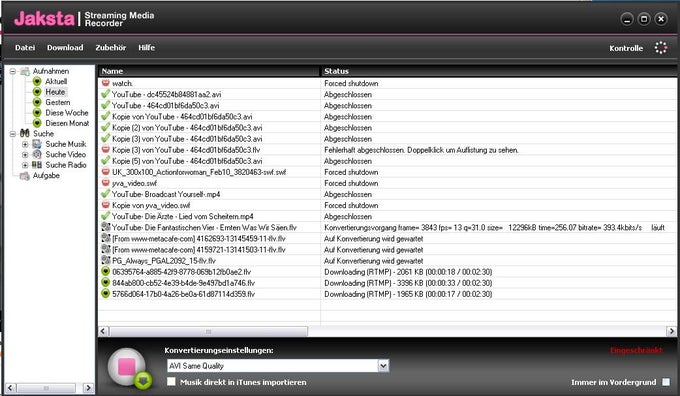Viewport: 680px width, 396px height.
Task: Expand the Suche Video node
Action: click(25, 154)
